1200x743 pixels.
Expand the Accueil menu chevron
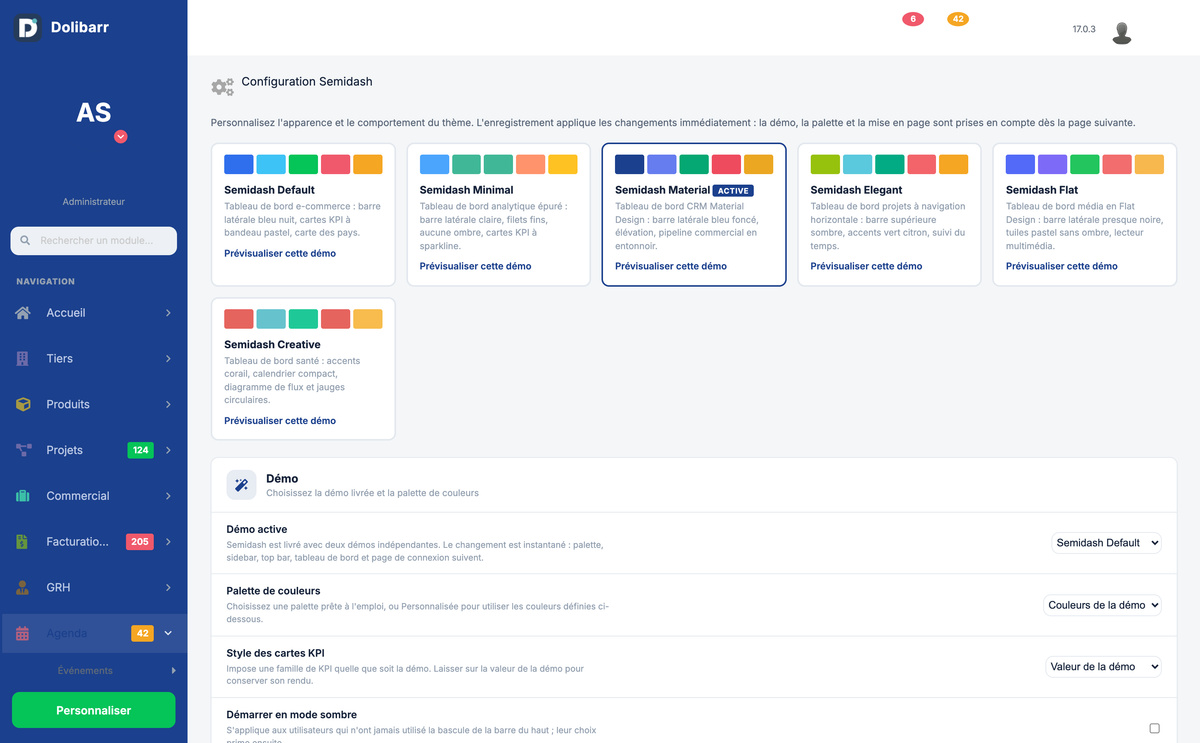click(168, 313)
